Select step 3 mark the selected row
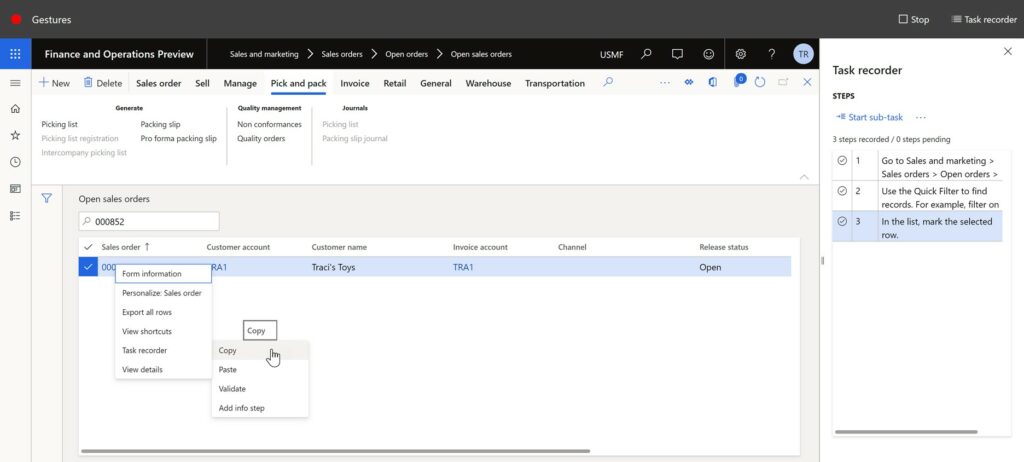The height and width of the screenshot is (462, 1024). 917,227
